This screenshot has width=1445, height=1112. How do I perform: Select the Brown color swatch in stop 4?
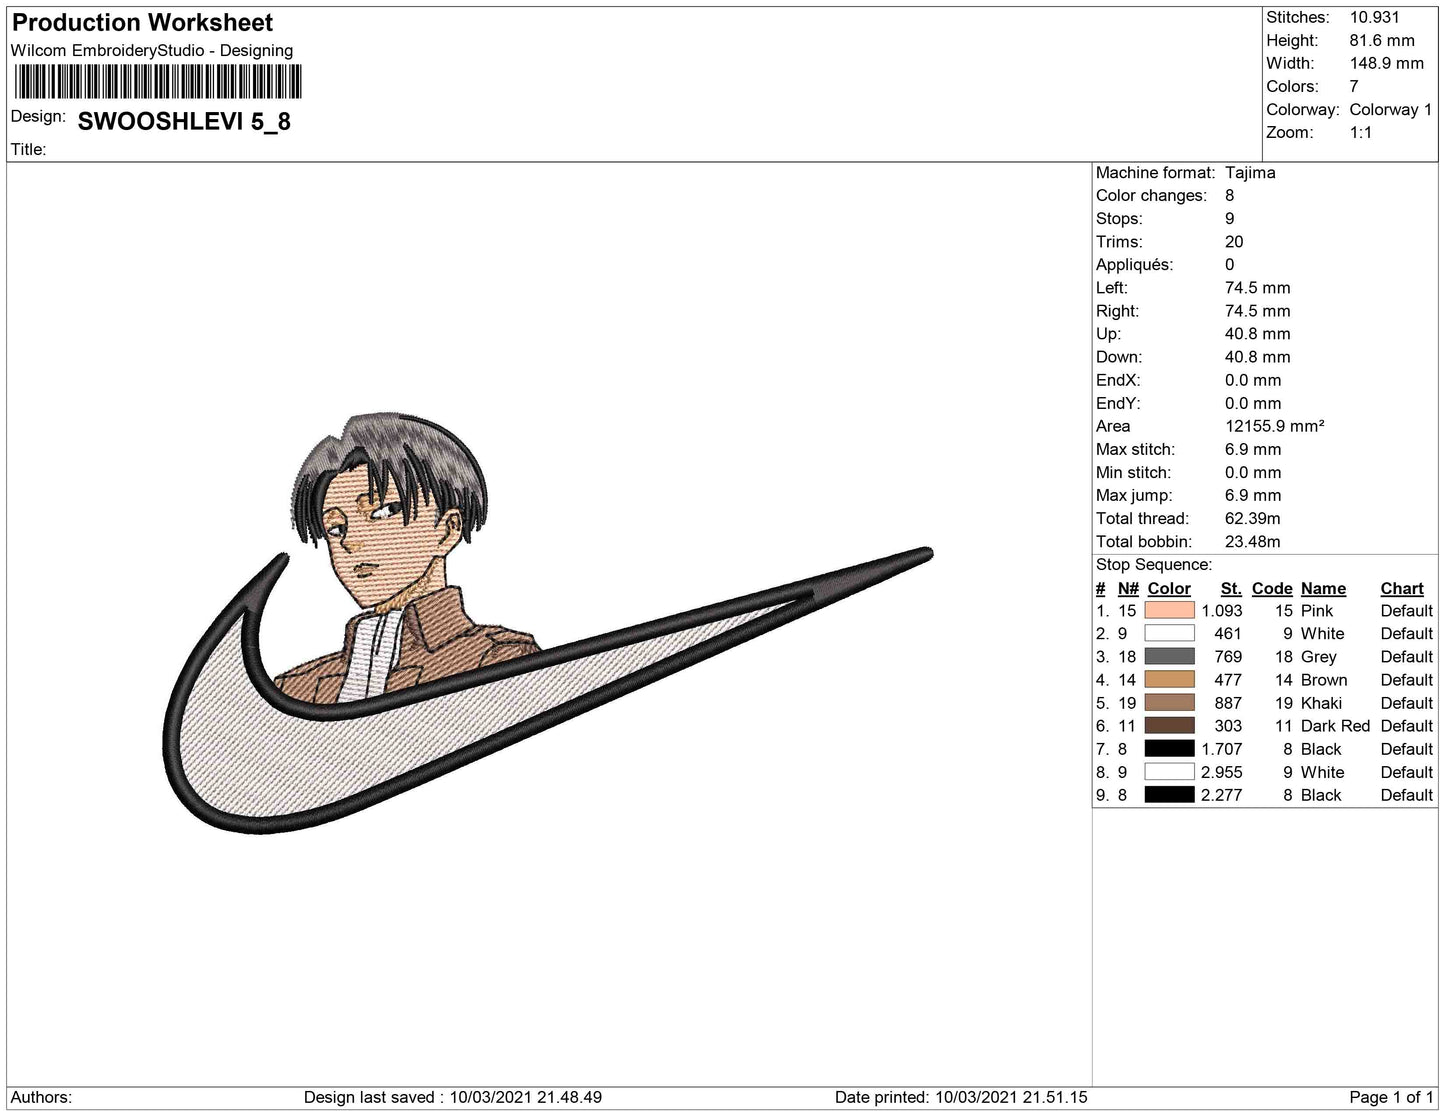1169,680
